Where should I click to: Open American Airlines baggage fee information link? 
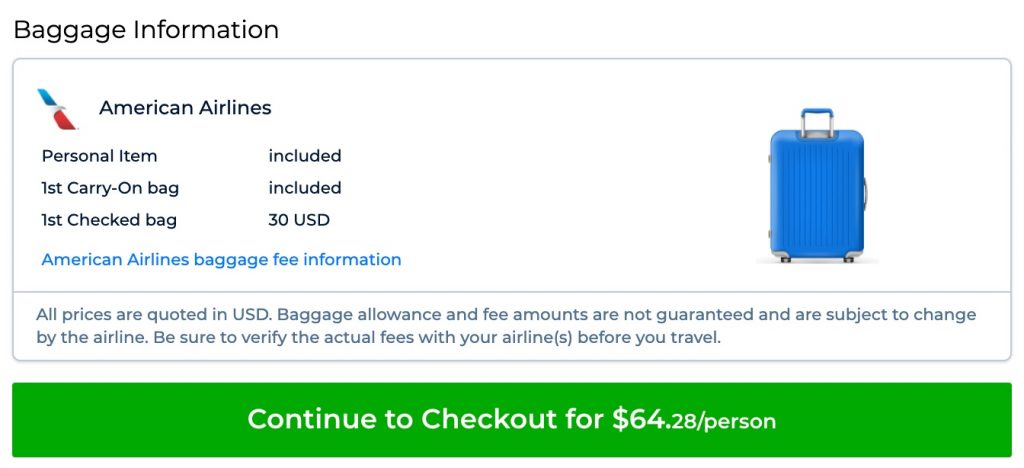pos(221,260)
